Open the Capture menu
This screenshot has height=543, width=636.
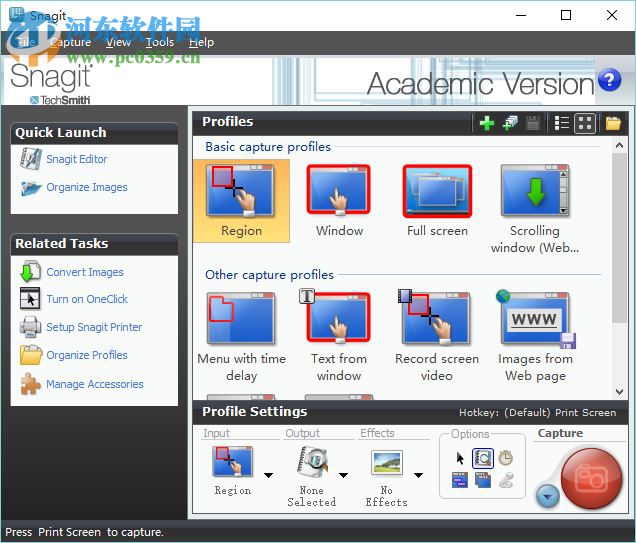coord(71,42)
